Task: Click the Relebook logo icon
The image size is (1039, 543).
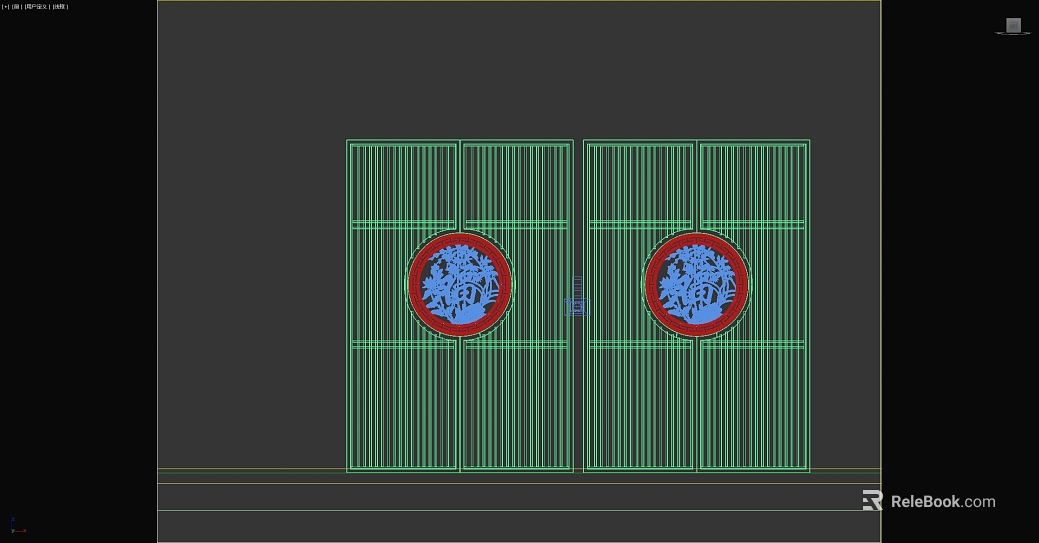Action: pos(872,501)
